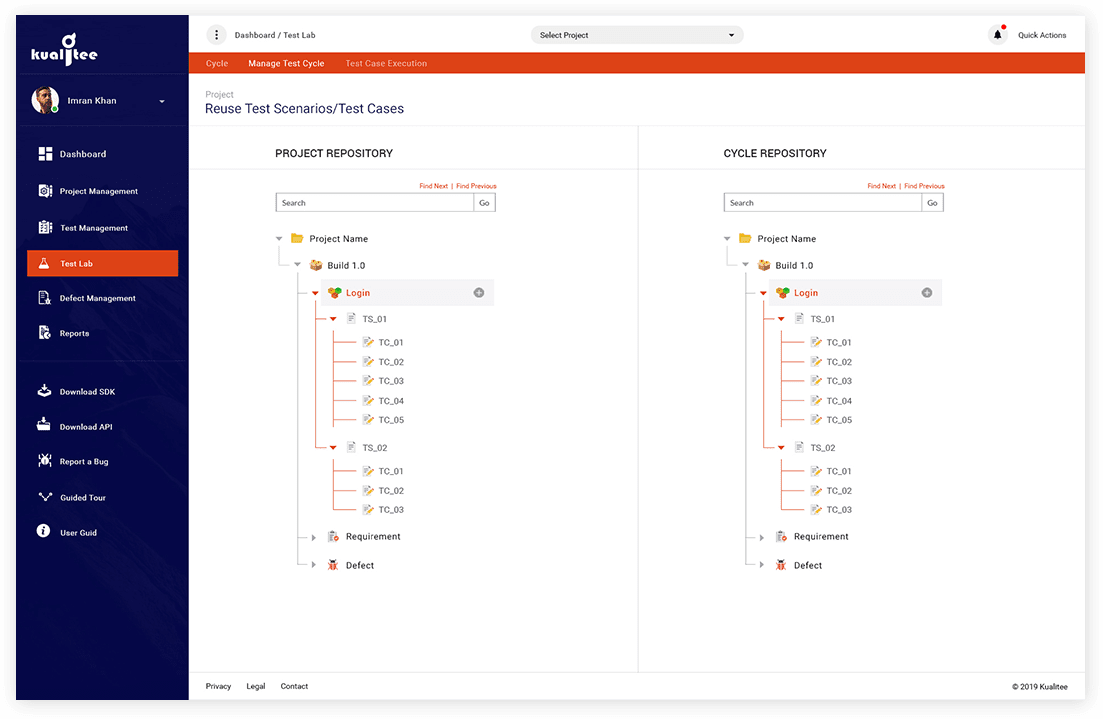
Task: Click plus icon on Cycle Repository Login
Action: click(x=927, y=293)
